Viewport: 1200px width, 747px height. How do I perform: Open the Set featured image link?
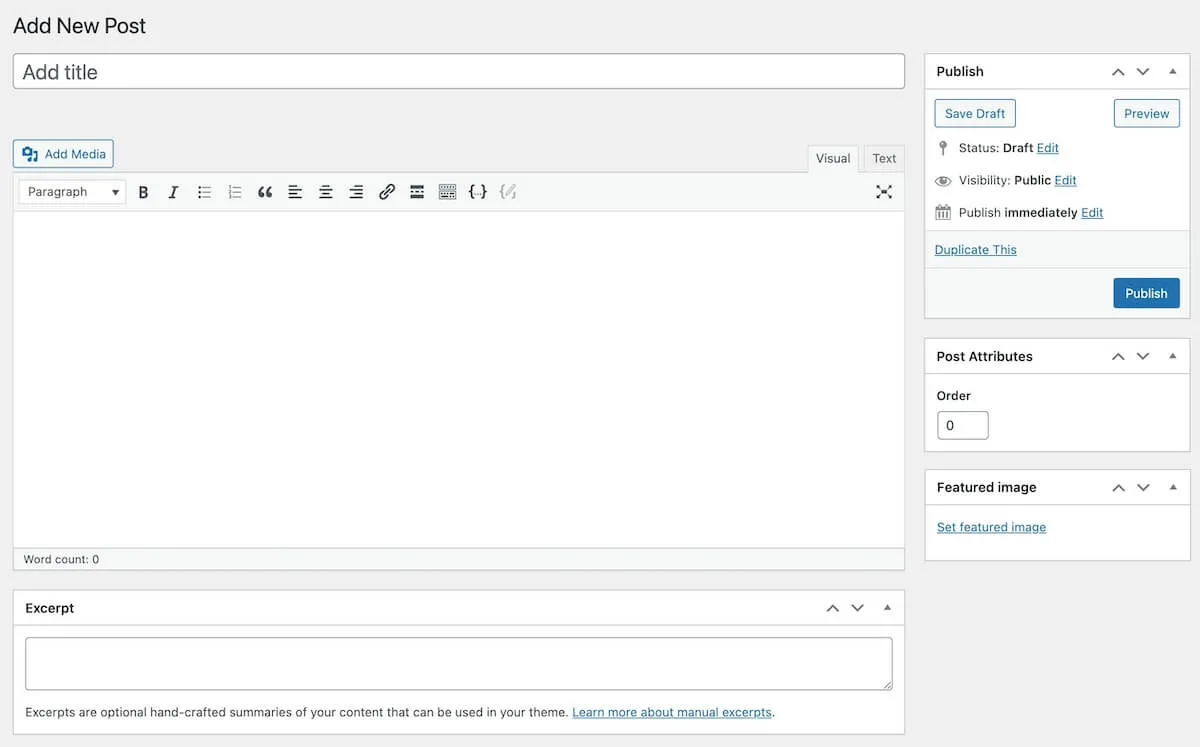[x=991, y=526]
